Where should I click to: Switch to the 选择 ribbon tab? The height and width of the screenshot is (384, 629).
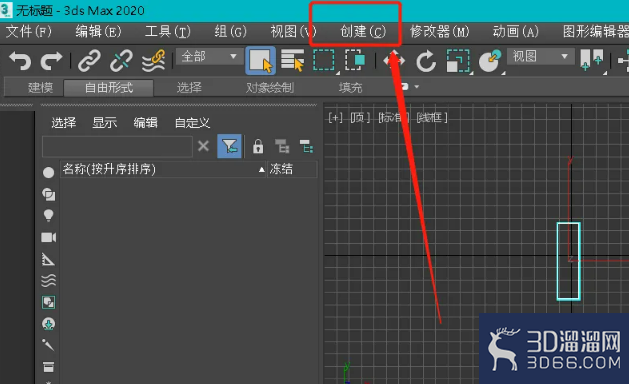[x=189, y=87]
